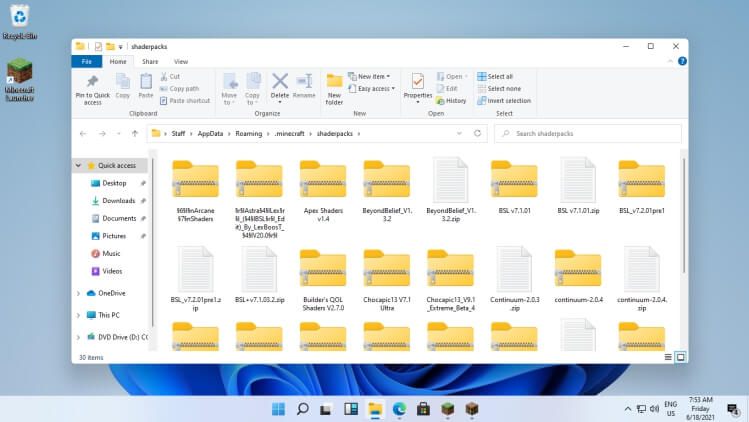This screenshot has width=749, height=422.
Task: Click the Paste ribbon icon
Action: (x=146, y=82)
